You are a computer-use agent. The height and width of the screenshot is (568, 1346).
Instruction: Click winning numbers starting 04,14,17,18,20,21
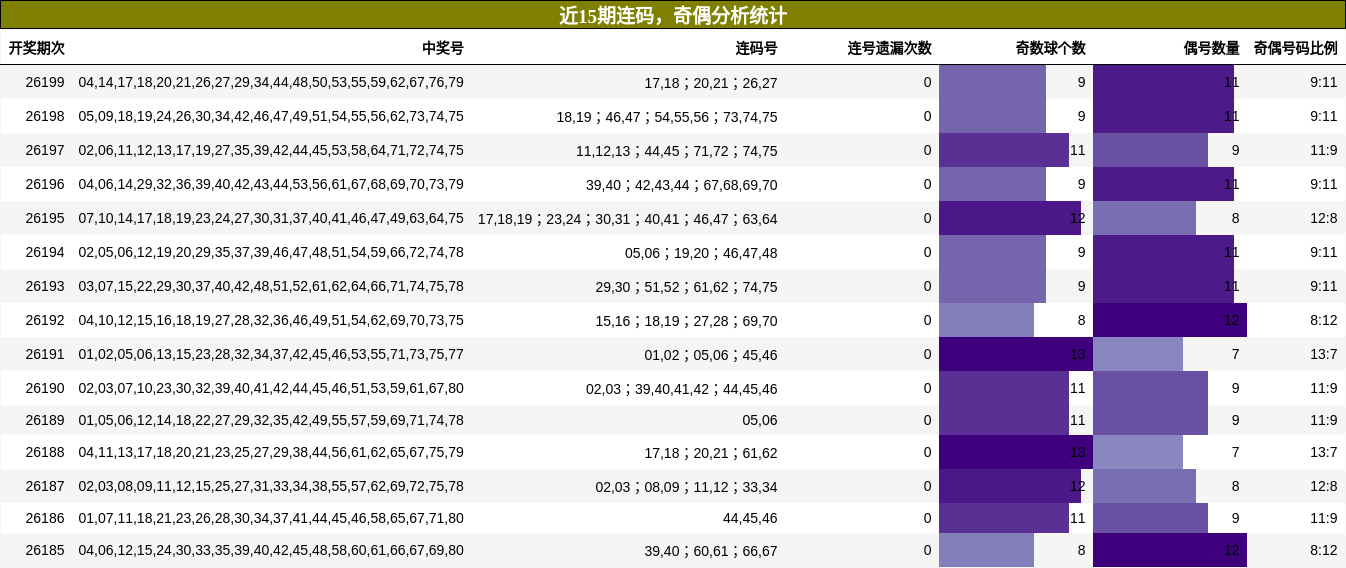click(x=271, y=82)
